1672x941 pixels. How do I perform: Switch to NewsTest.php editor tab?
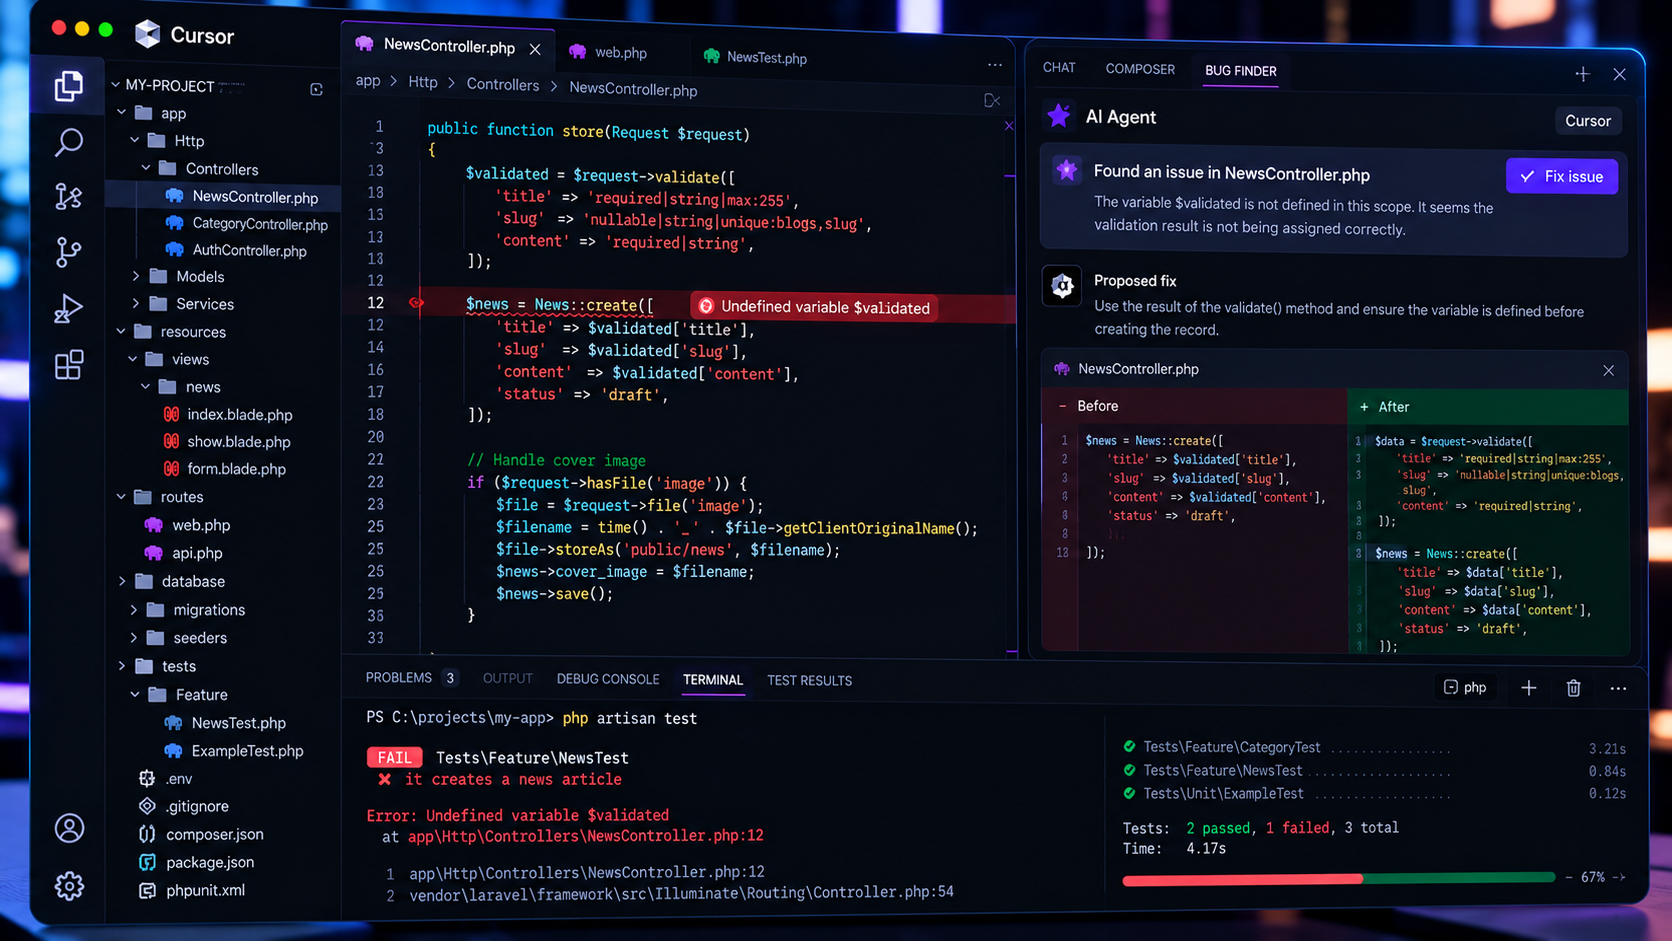tap(755, 57)
